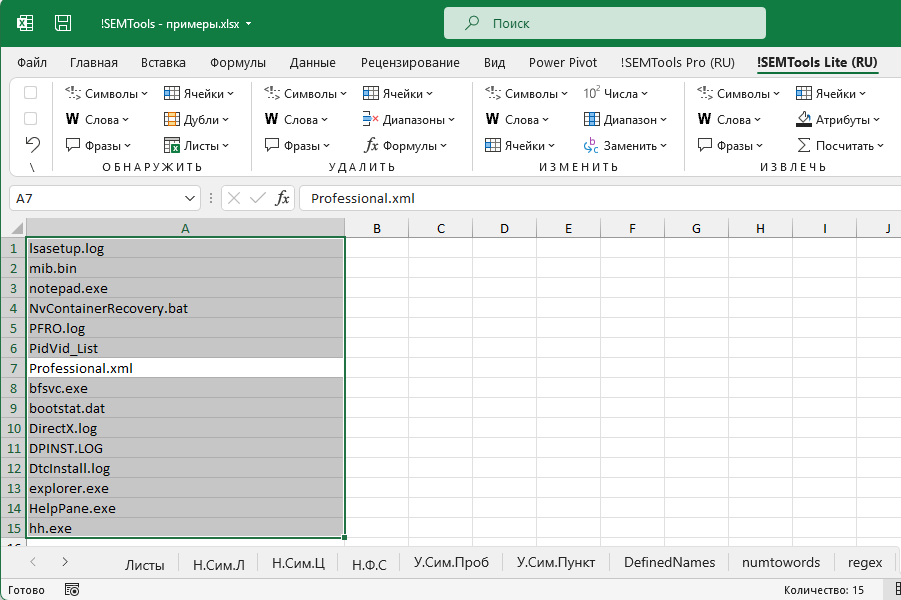Open Слова in ИЗВЛЕЧЬ group
The width and height of the screenshot is (901, 600).
coord(729,119)
